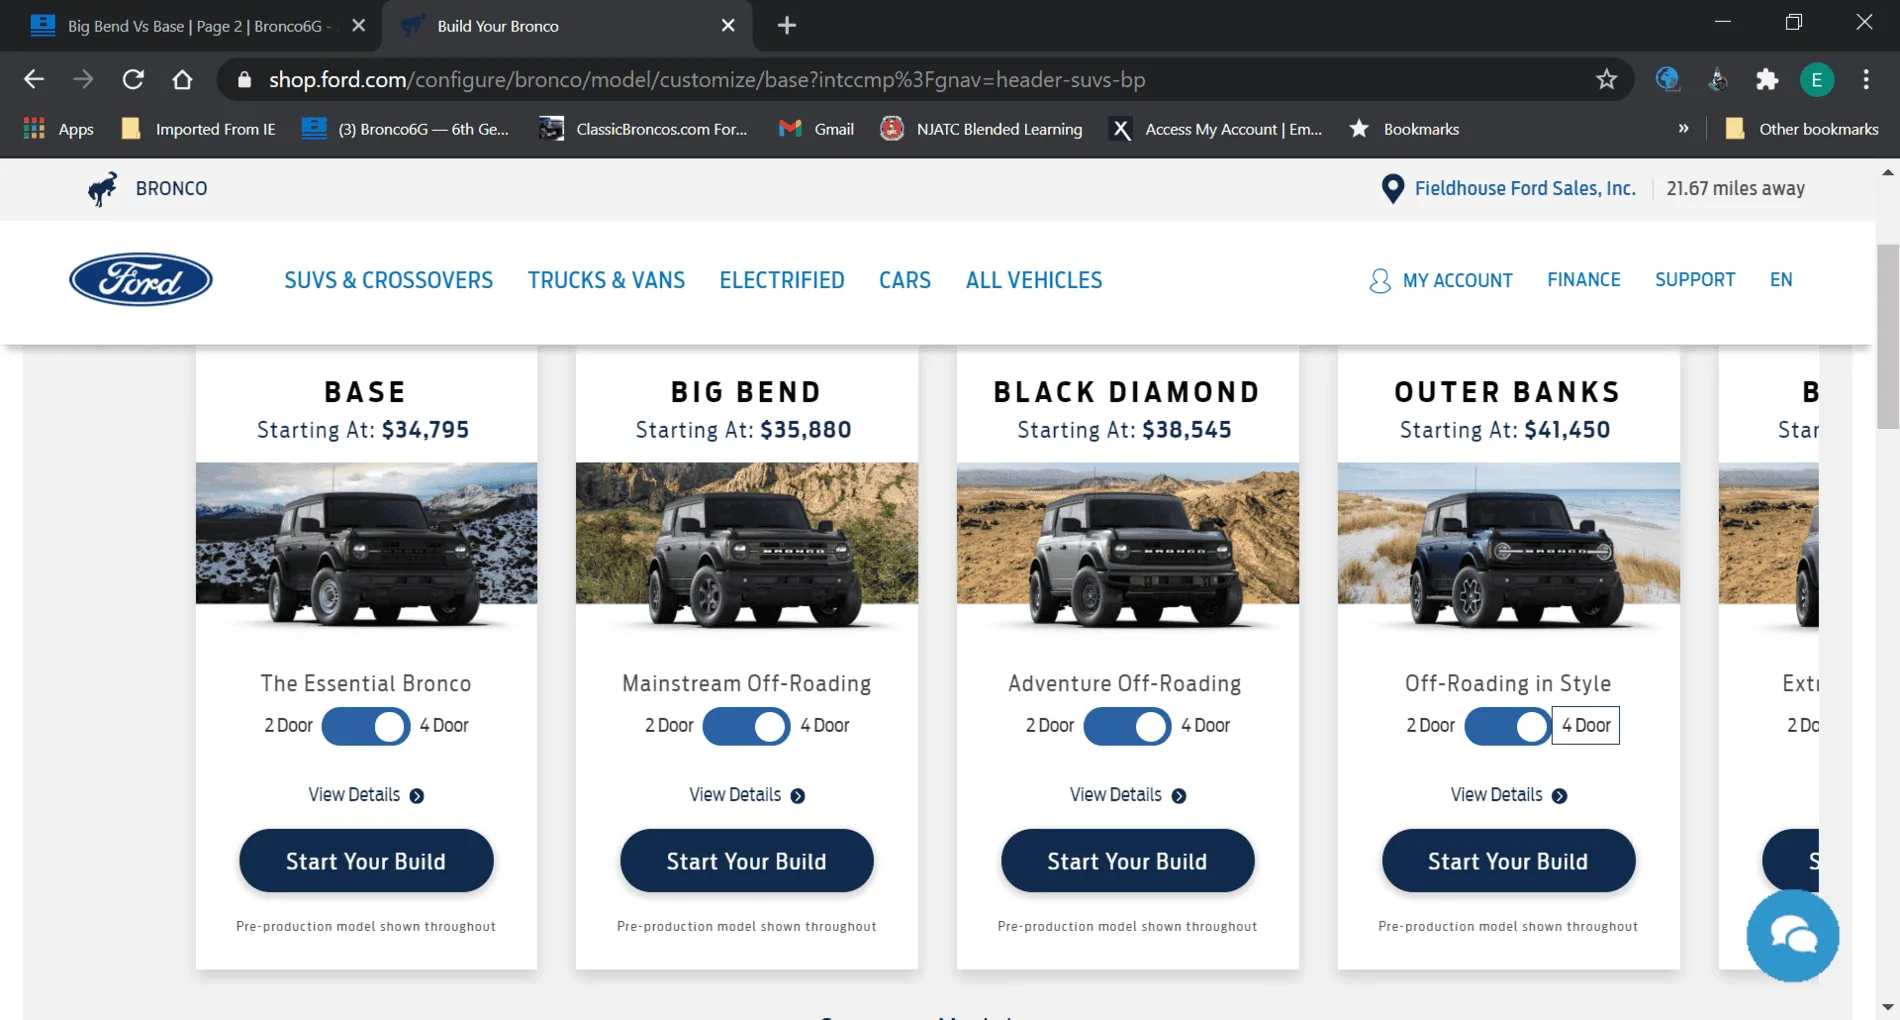
Task: Click the My Account person icon
Action: (x=1379, y=281)
